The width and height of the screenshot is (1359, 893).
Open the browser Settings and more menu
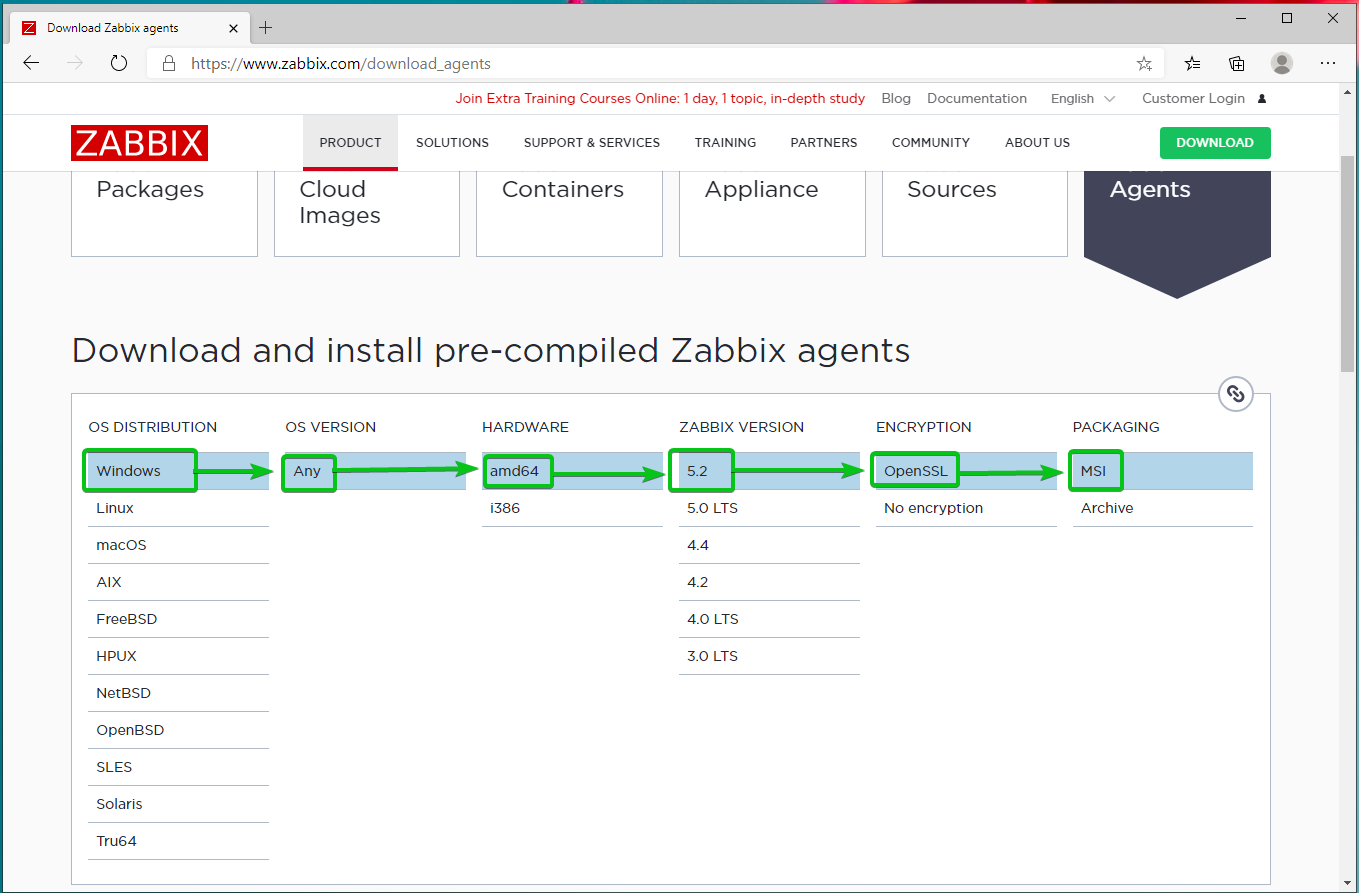coord(1328,63)
